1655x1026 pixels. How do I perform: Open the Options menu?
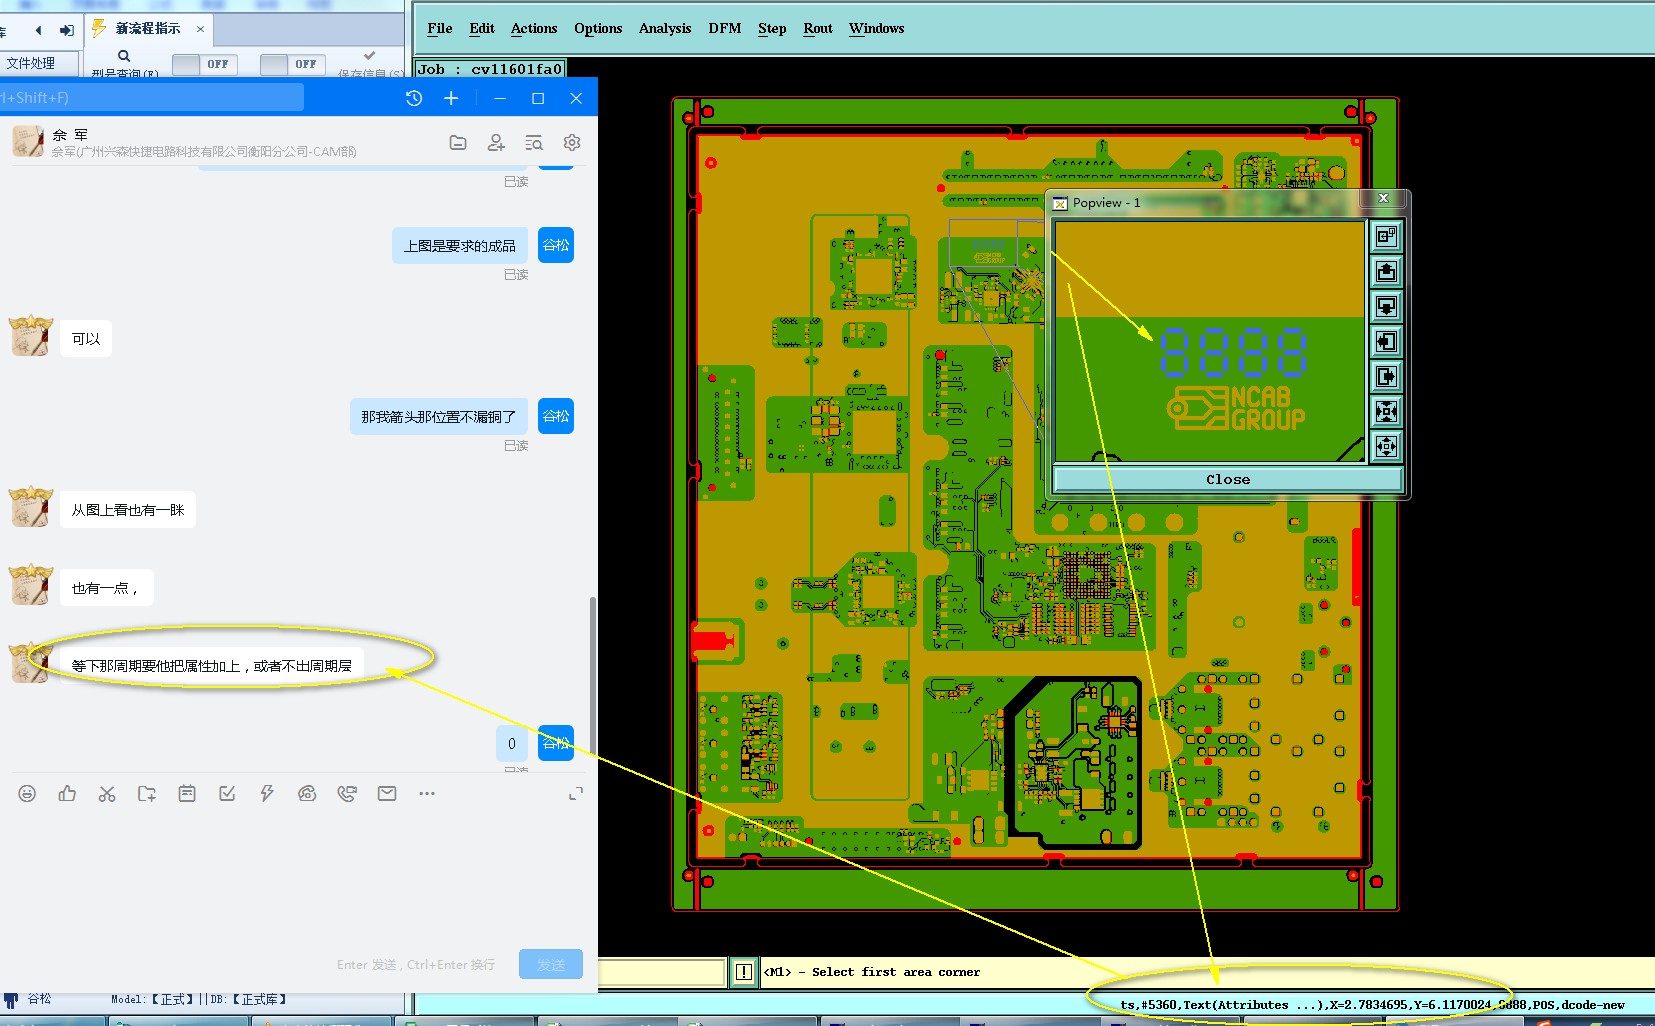(x=598, y=28)
